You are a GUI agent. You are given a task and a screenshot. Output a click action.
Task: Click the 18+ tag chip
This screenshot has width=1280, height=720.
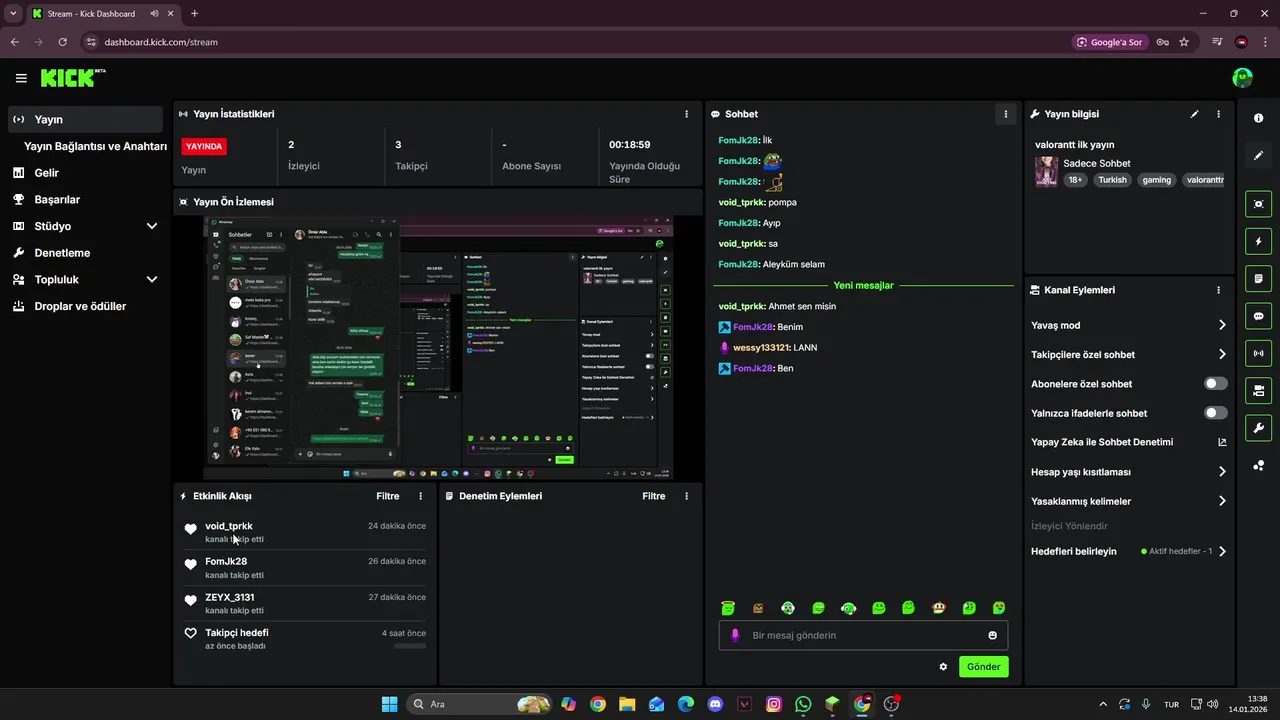click(x=1075, y=180)
